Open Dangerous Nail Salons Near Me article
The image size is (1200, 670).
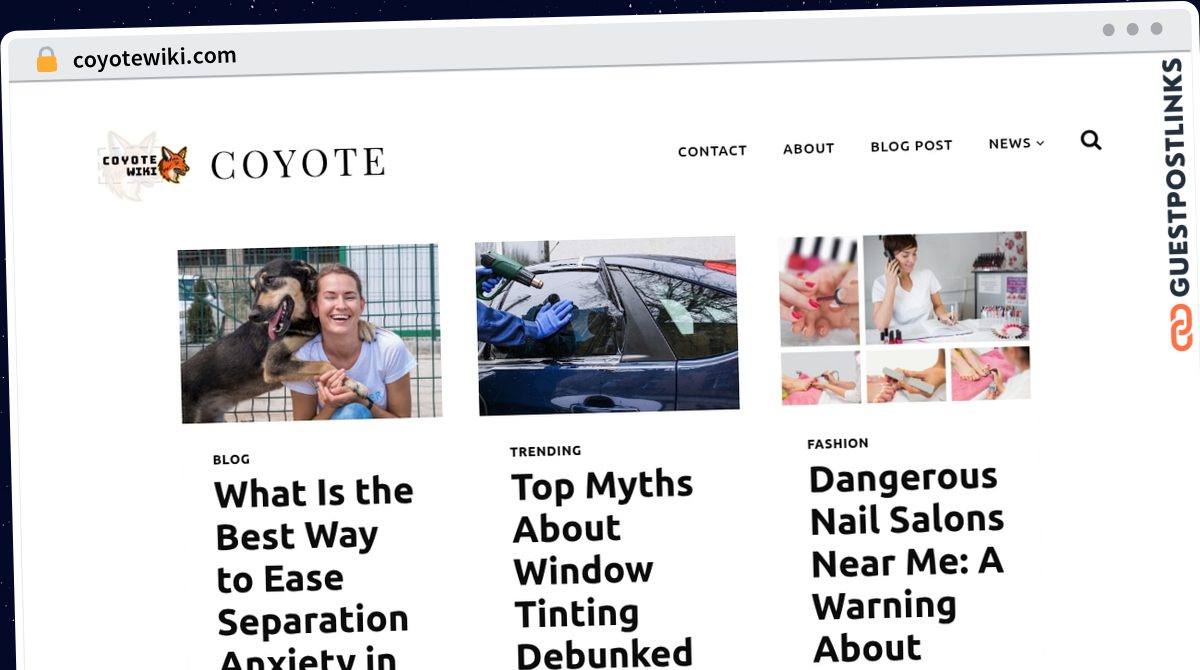(906, 562)
